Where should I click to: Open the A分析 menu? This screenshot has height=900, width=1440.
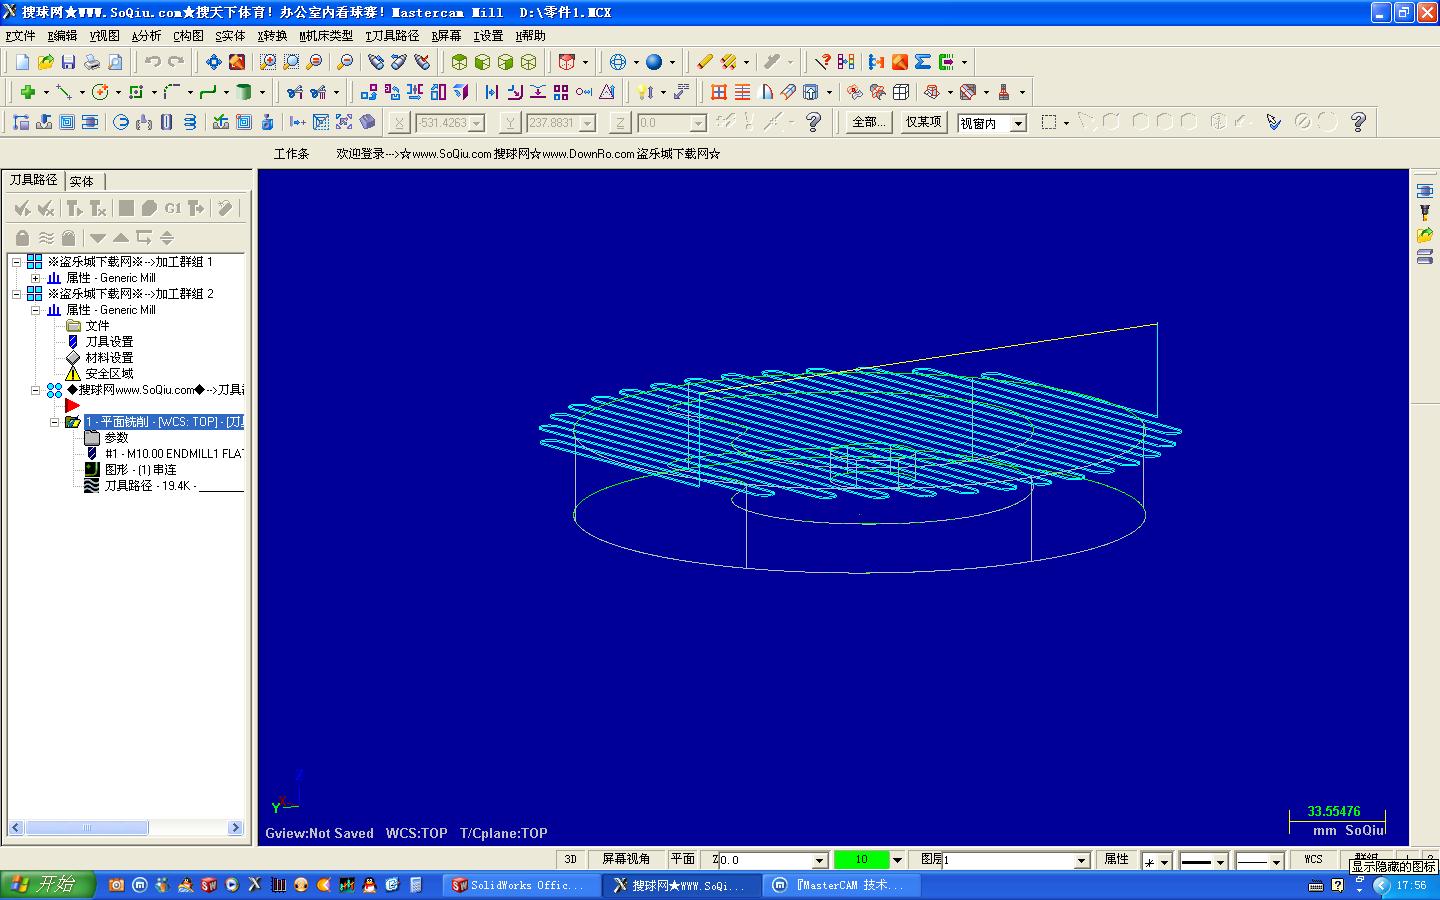click(146, 36)
